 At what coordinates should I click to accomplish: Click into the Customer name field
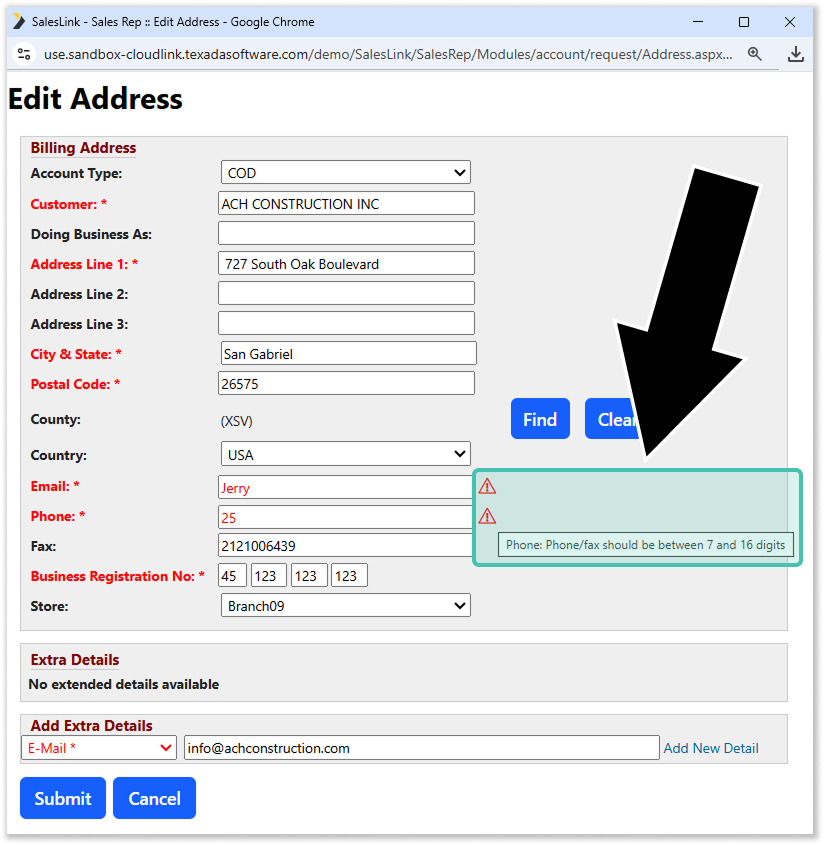point(346,204)
